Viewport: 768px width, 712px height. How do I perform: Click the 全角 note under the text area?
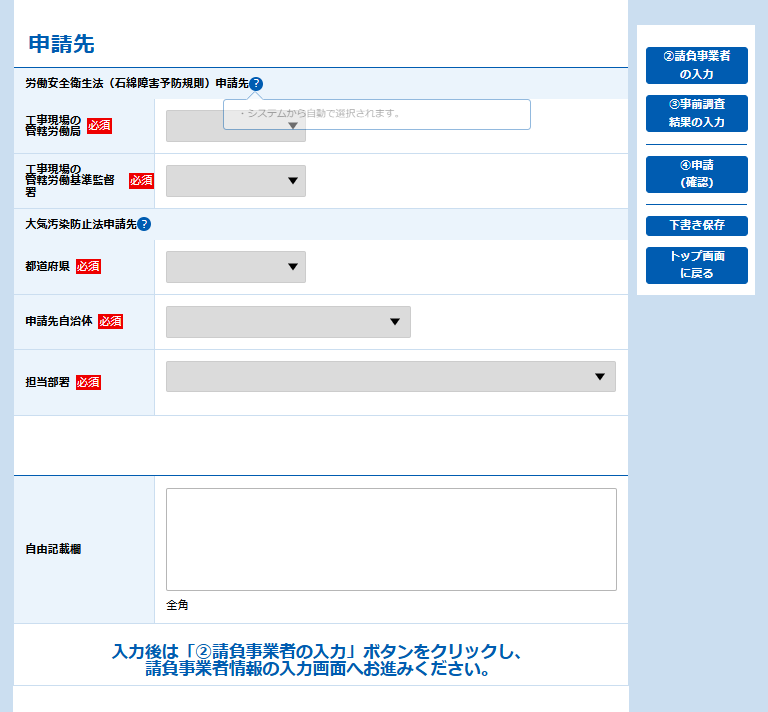tap(177, 605)
